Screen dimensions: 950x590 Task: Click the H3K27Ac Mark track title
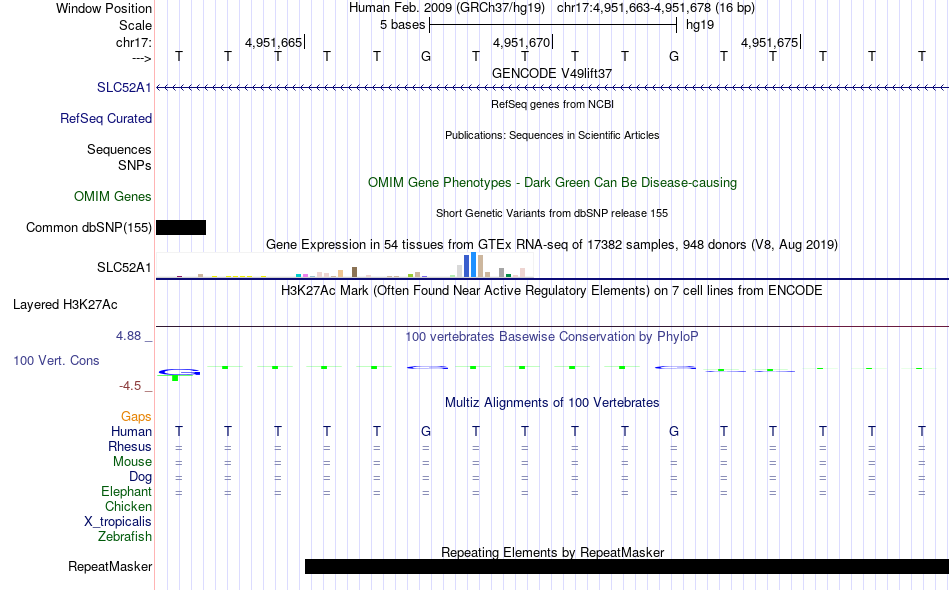pyautogui.click(x=552, y=291)
